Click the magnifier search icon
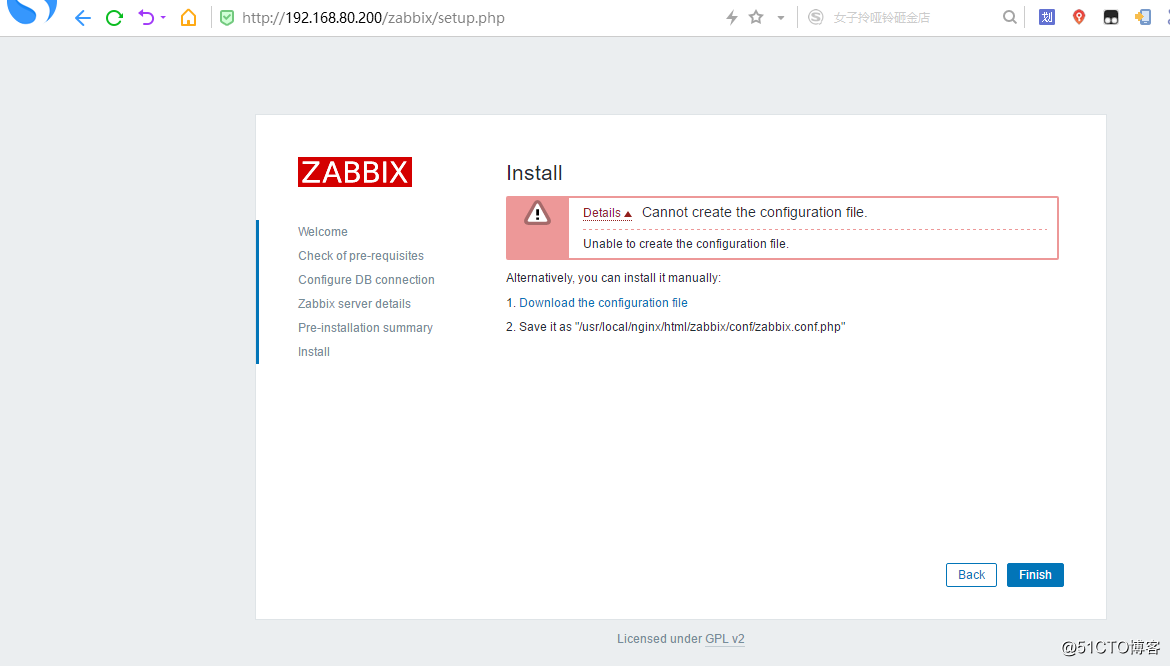 [1010, 17]
